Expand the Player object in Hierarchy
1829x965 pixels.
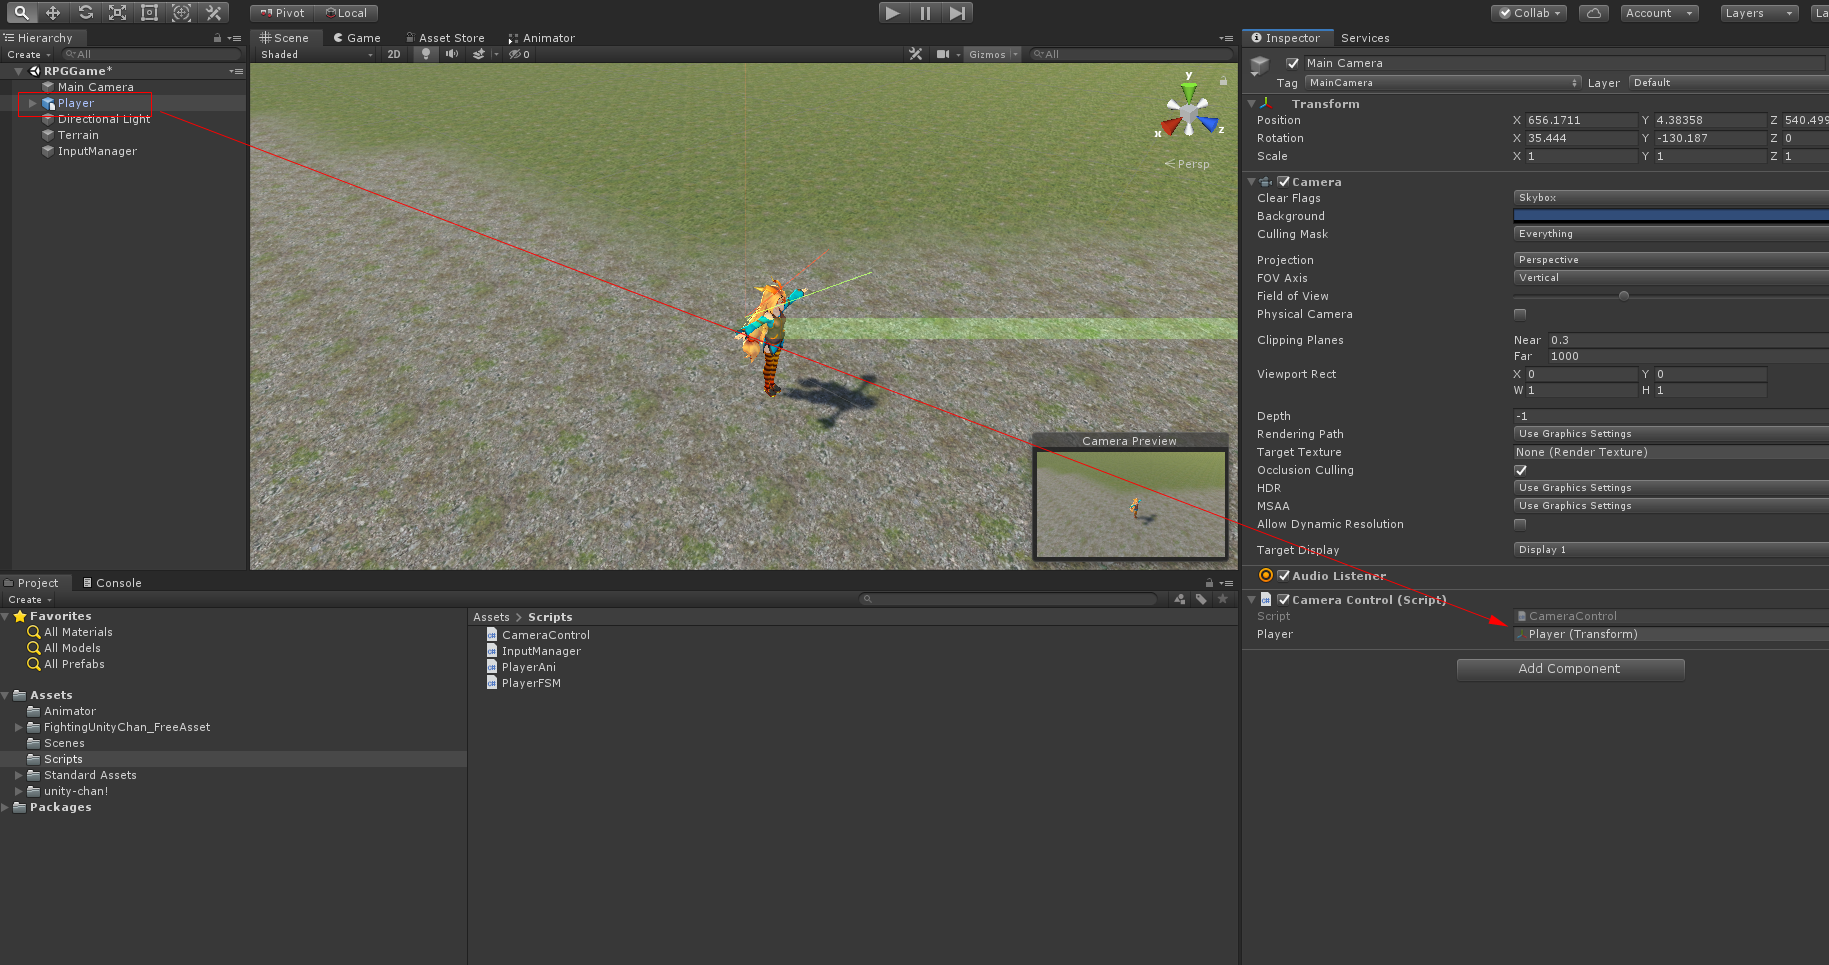(x=33, y=103)
